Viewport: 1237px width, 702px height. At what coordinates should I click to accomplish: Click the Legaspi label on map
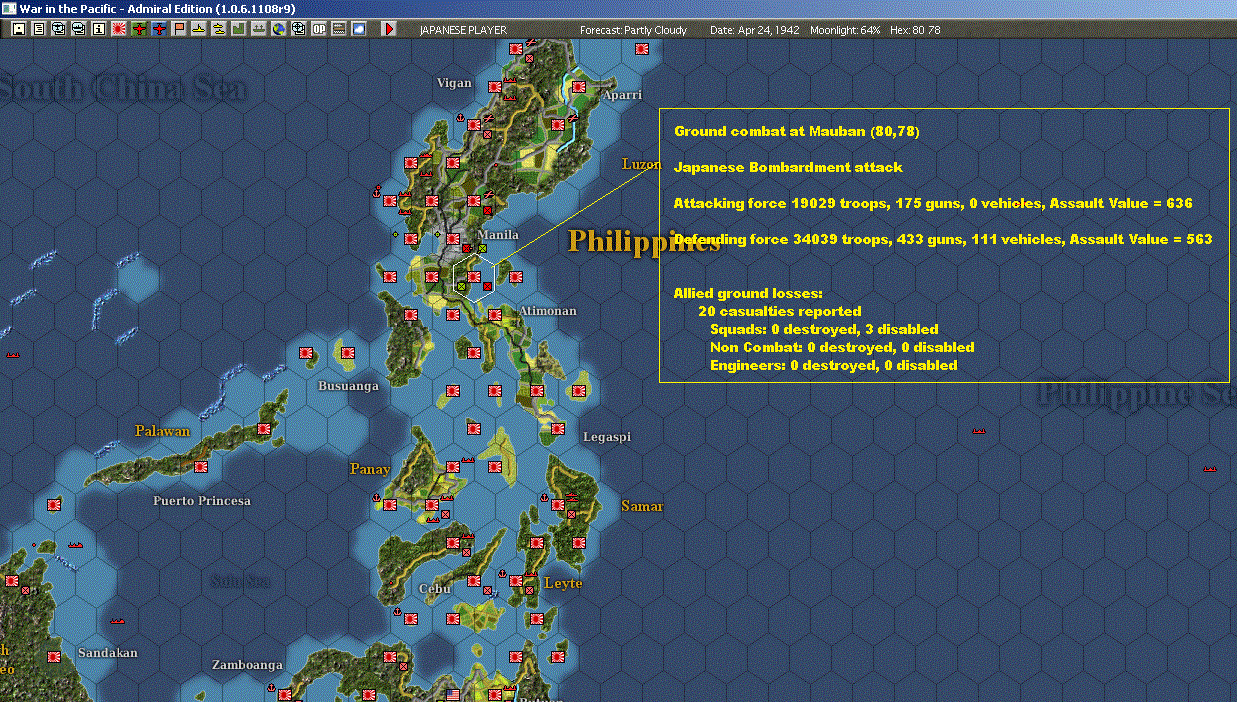pyautogui.click(x=607, y=437)
